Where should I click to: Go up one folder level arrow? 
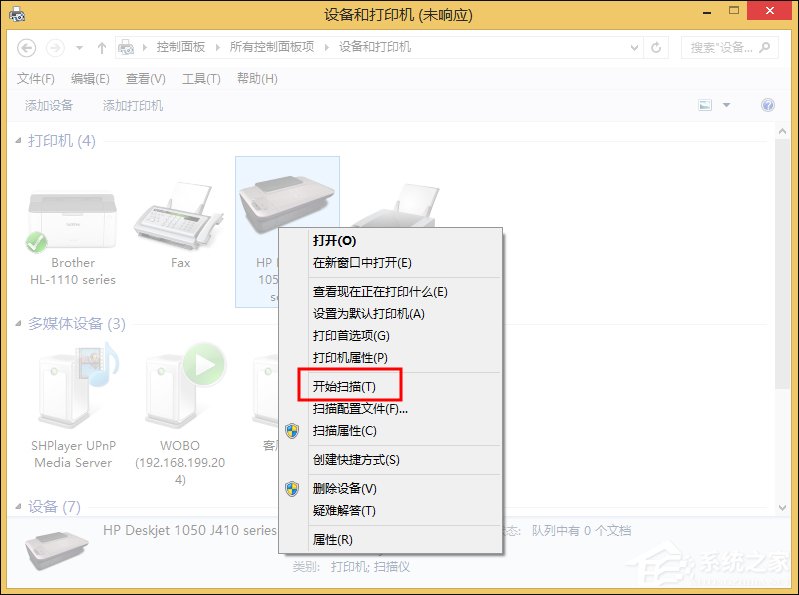pyautogui.click(x=102, y=47)
